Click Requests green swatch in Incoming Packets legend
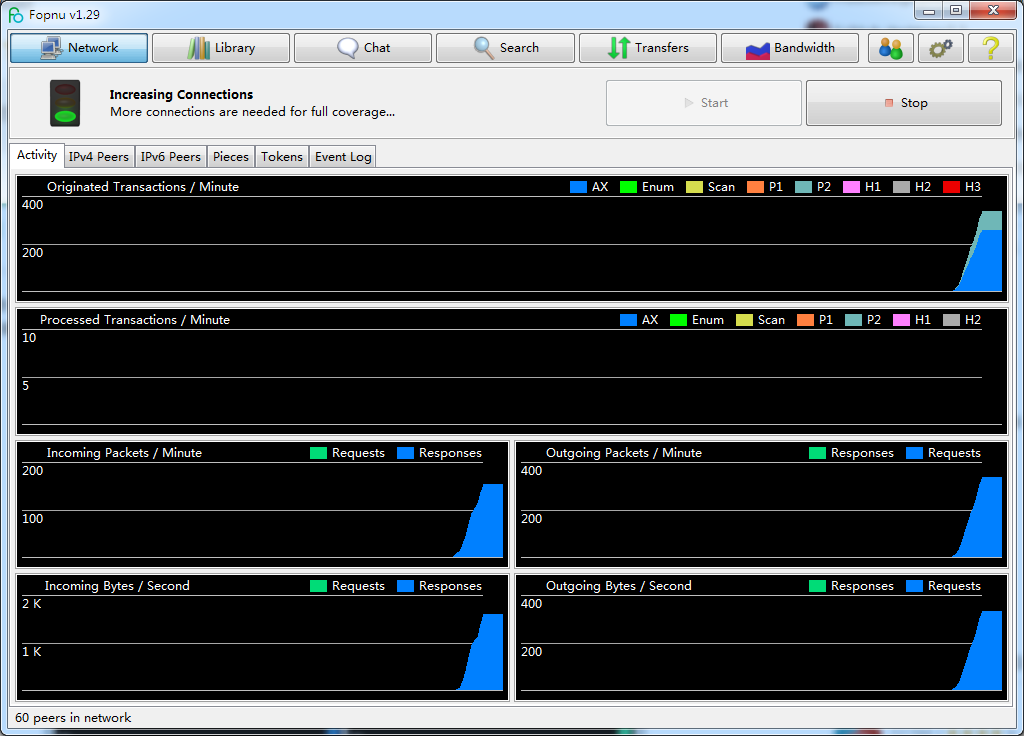Image resolution: width=1024 pixels, height=736 pixels. click(x=319, y=453)
